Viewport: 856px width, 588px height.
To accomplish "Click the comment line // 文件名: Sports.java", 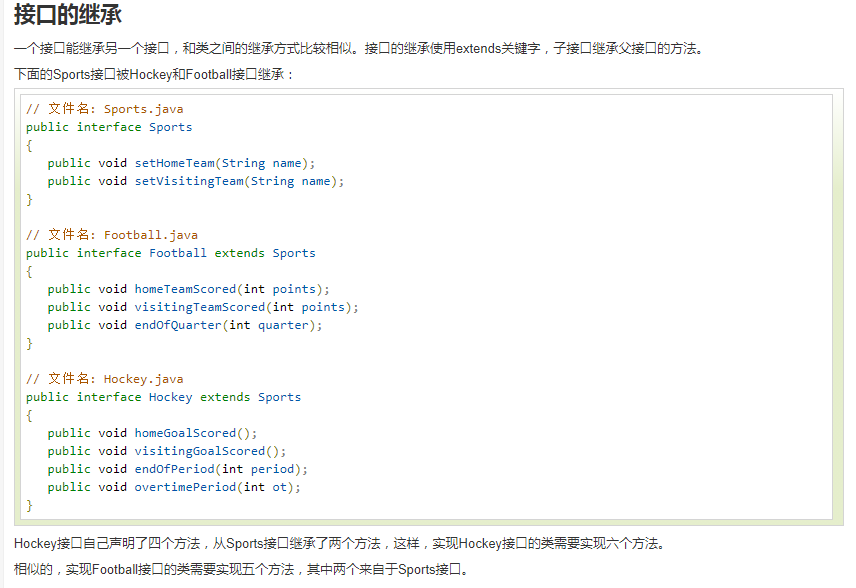I will click(105, 109).
